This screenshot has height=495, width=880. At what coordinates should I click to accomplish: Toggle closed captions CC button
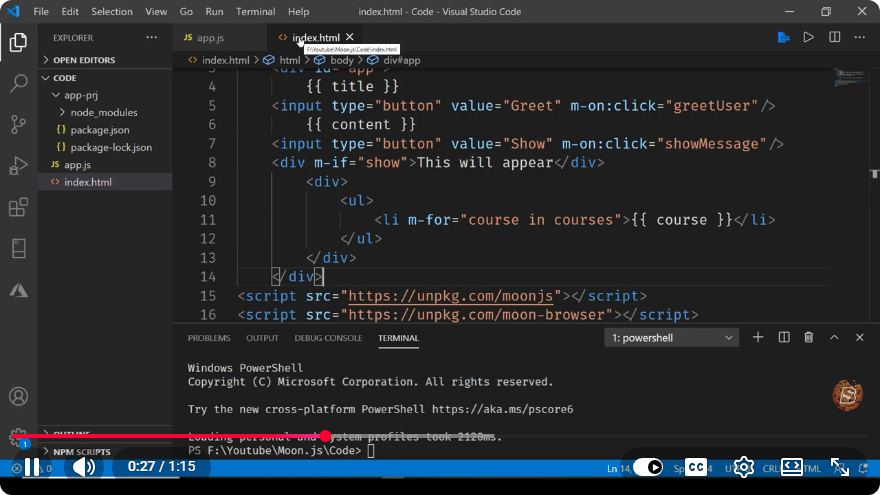point(696,467)
